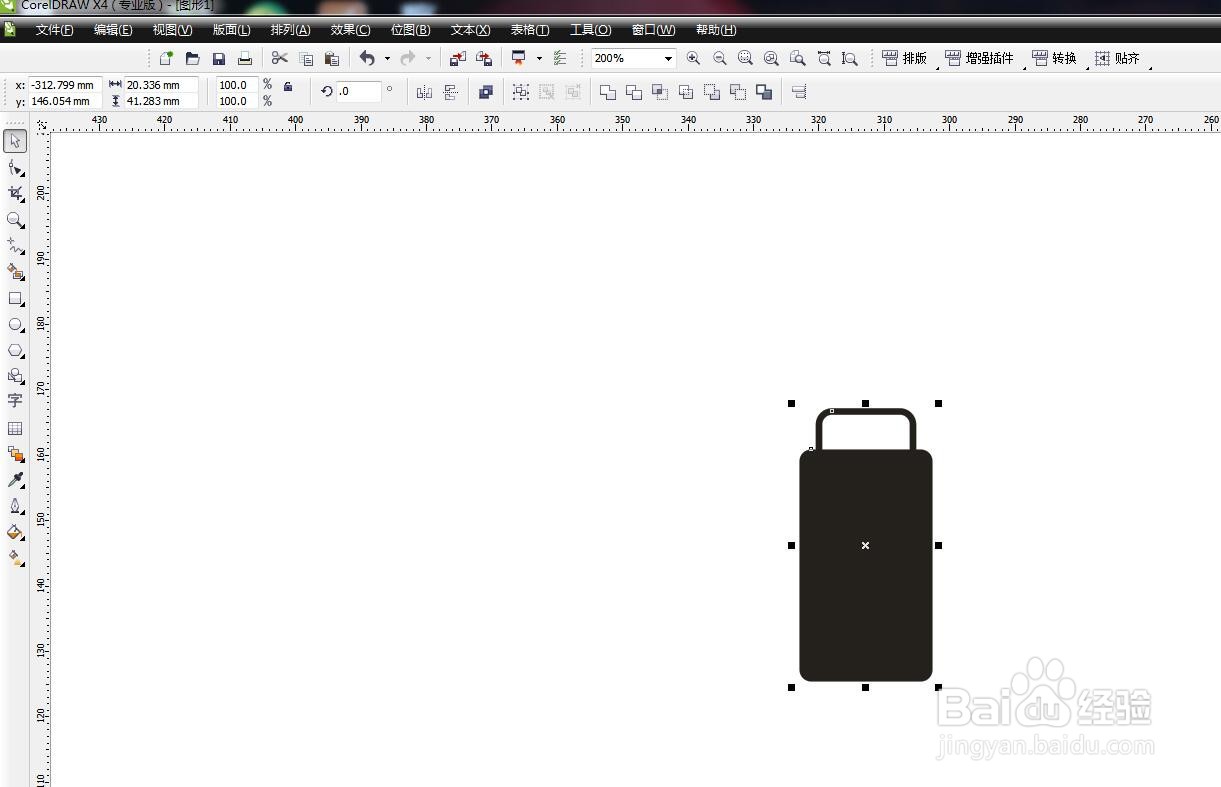Save the document with floppy icon
The image size is (1221, 787).
pos(218,58)
